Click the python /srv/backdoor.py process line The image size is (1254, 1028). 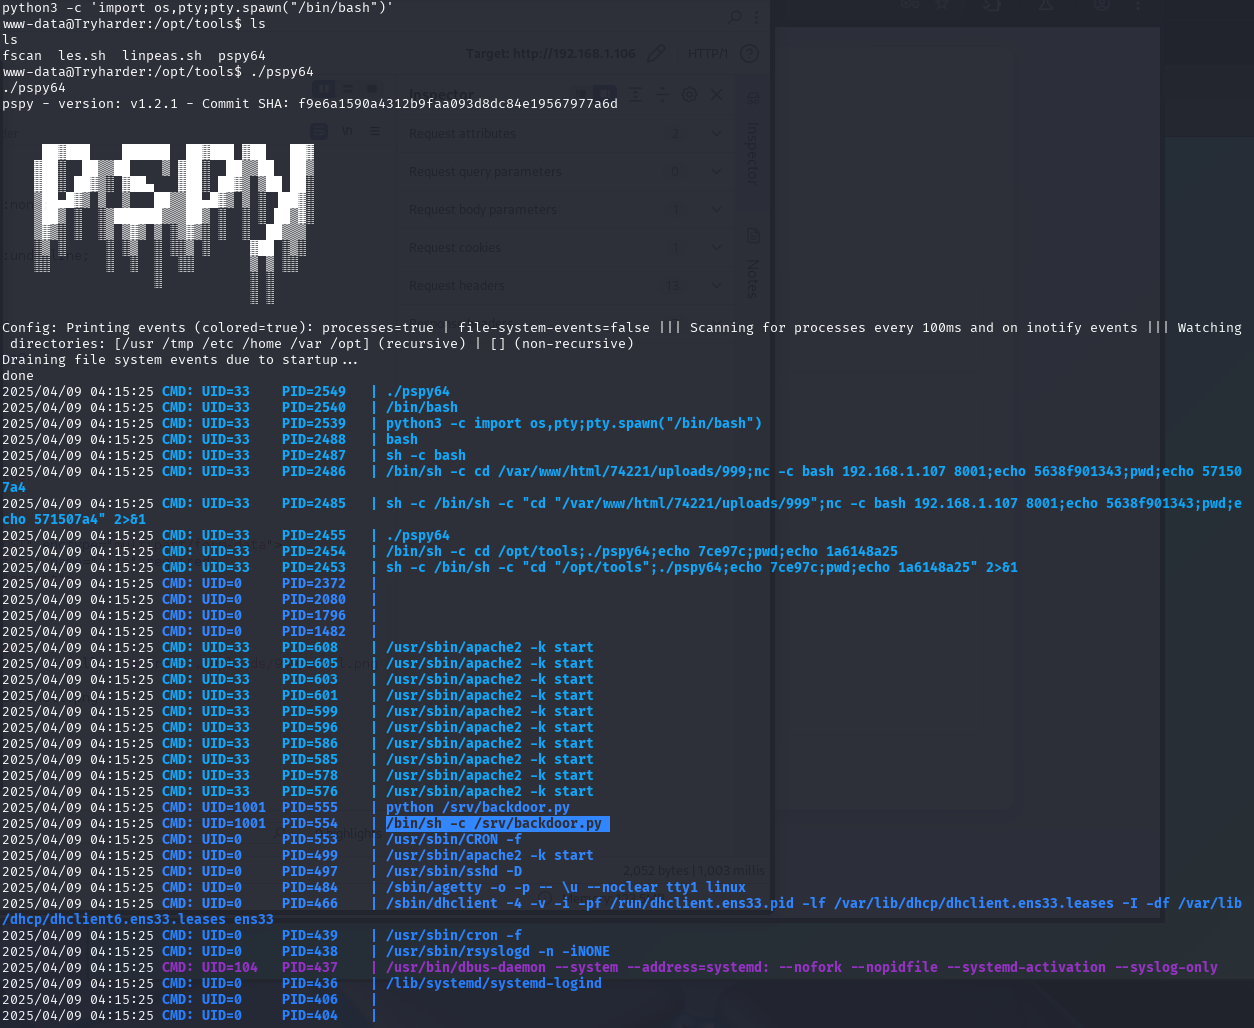coord(478,807)
